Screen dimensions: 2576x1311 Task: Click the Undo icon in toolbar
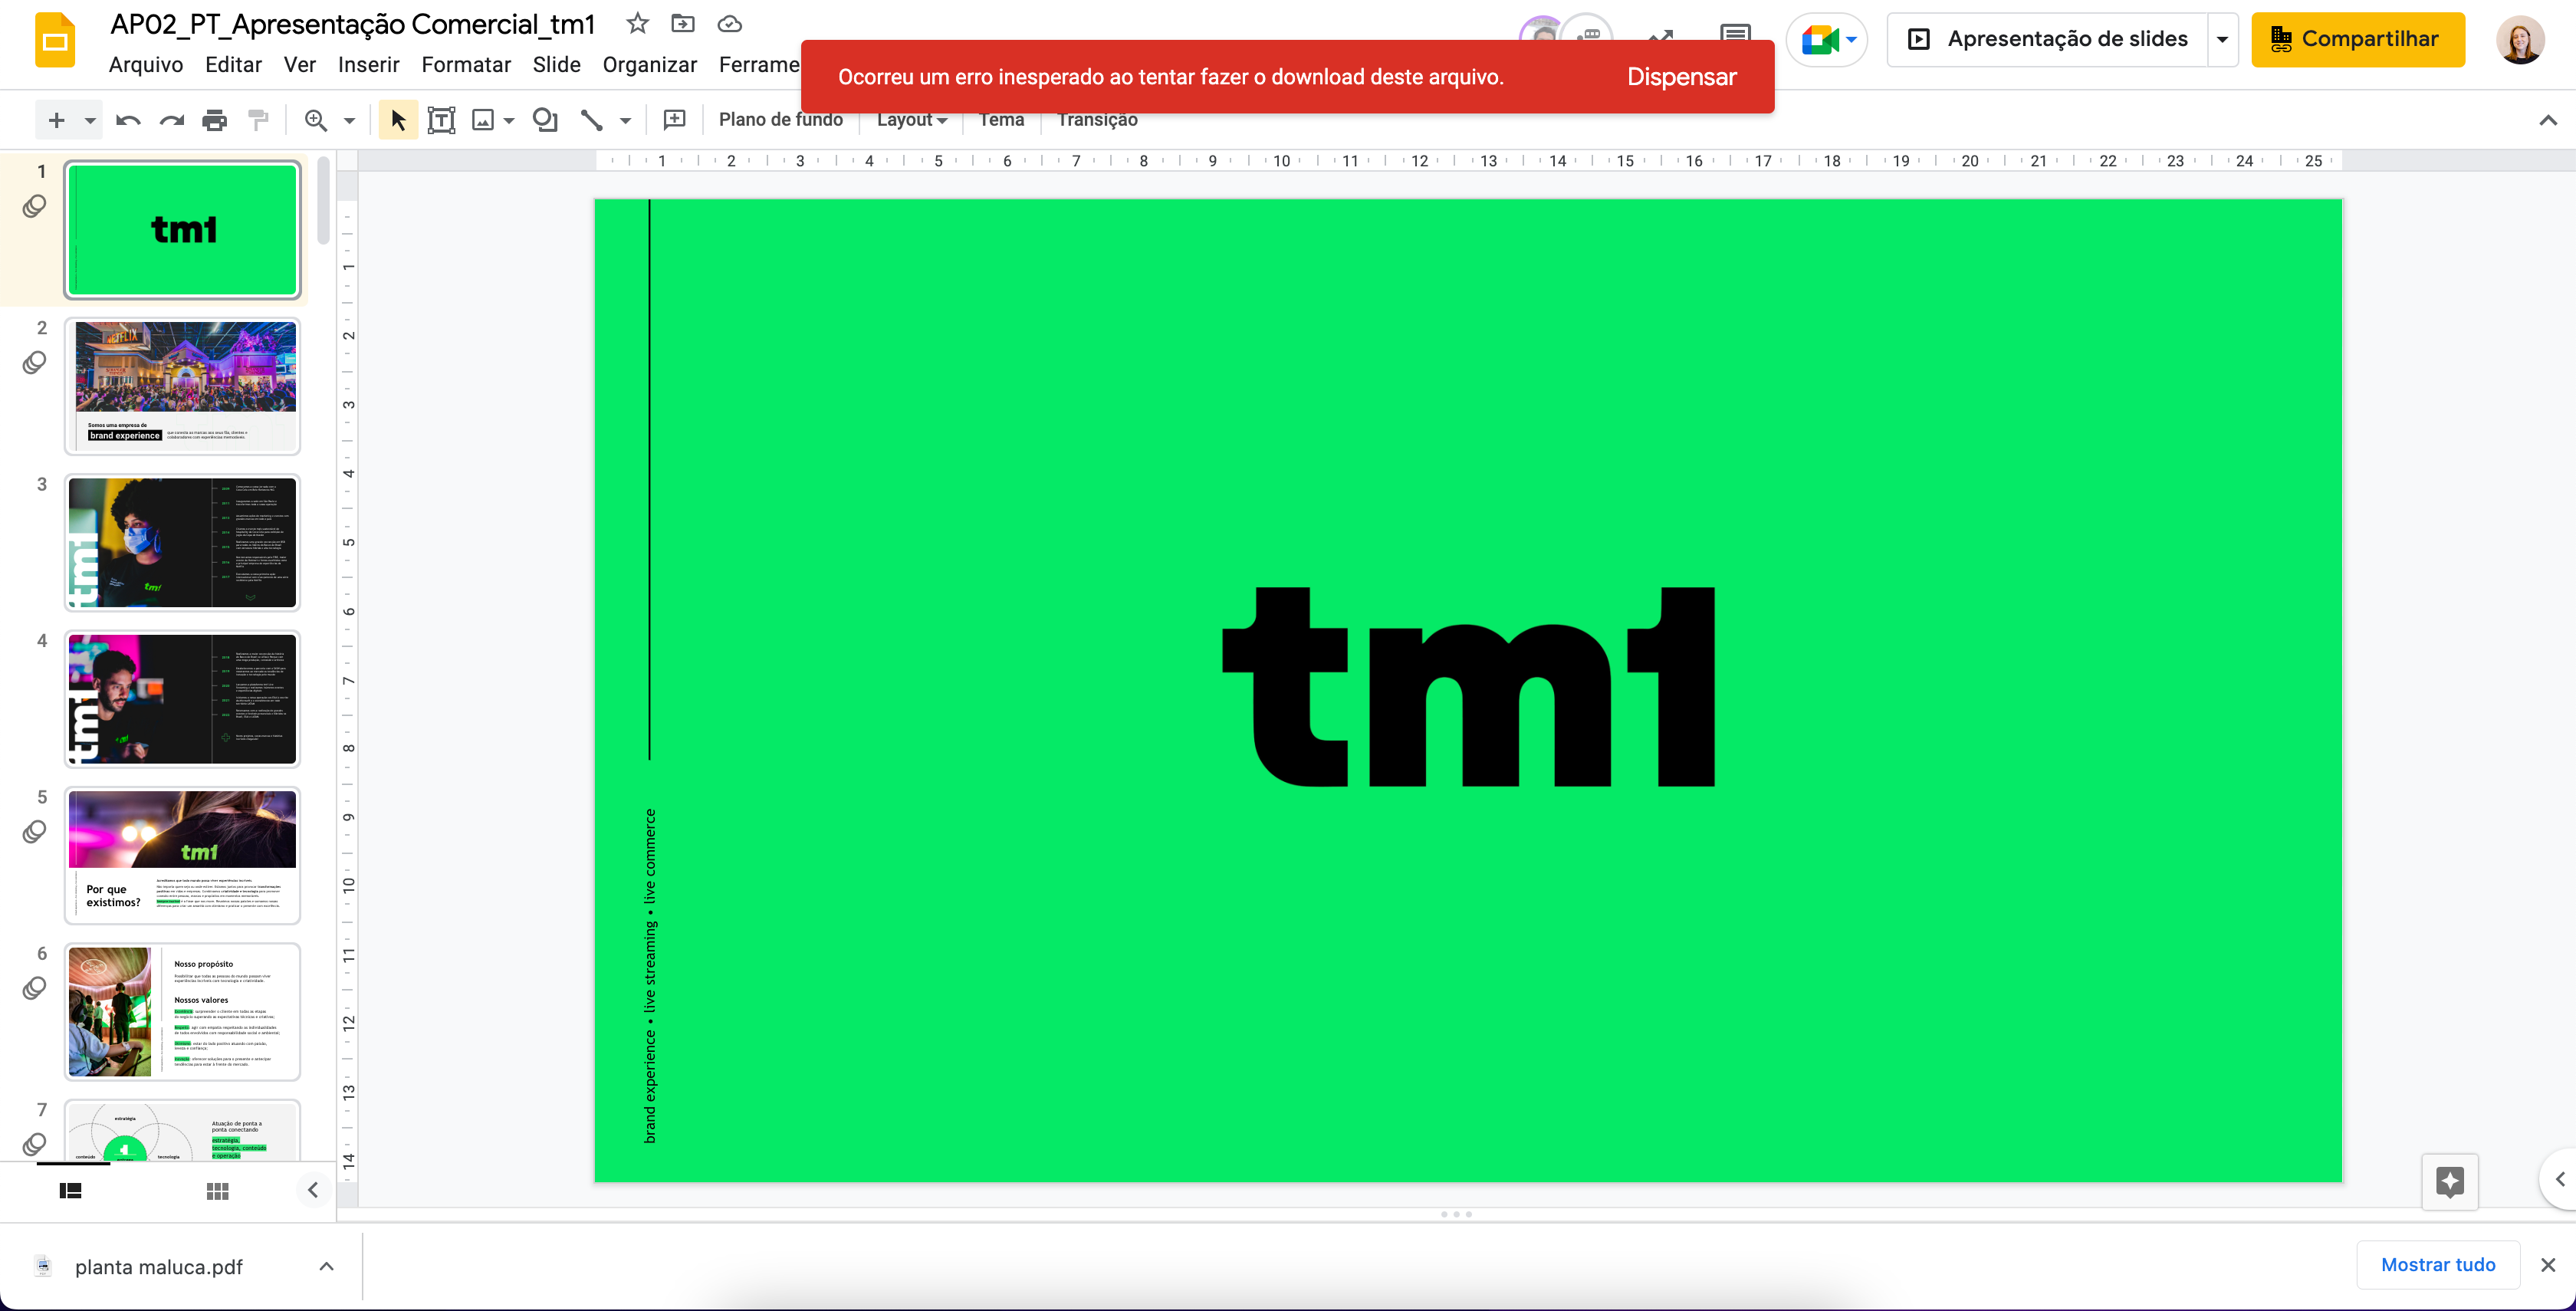click(x=127, y=119)
